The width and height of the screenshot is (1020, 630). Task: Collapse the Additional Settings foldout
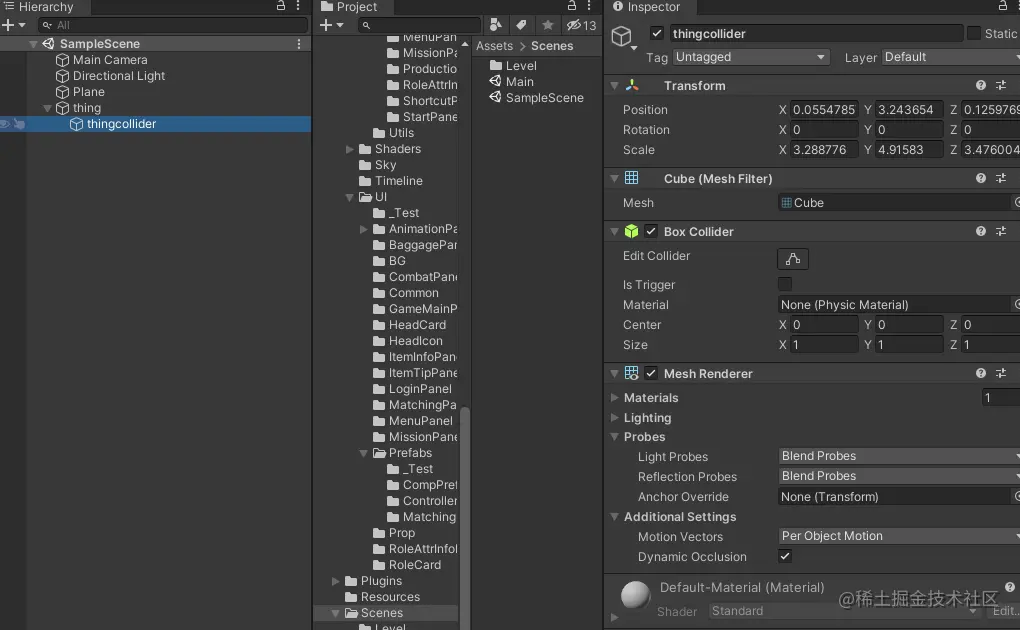[614, 517]
